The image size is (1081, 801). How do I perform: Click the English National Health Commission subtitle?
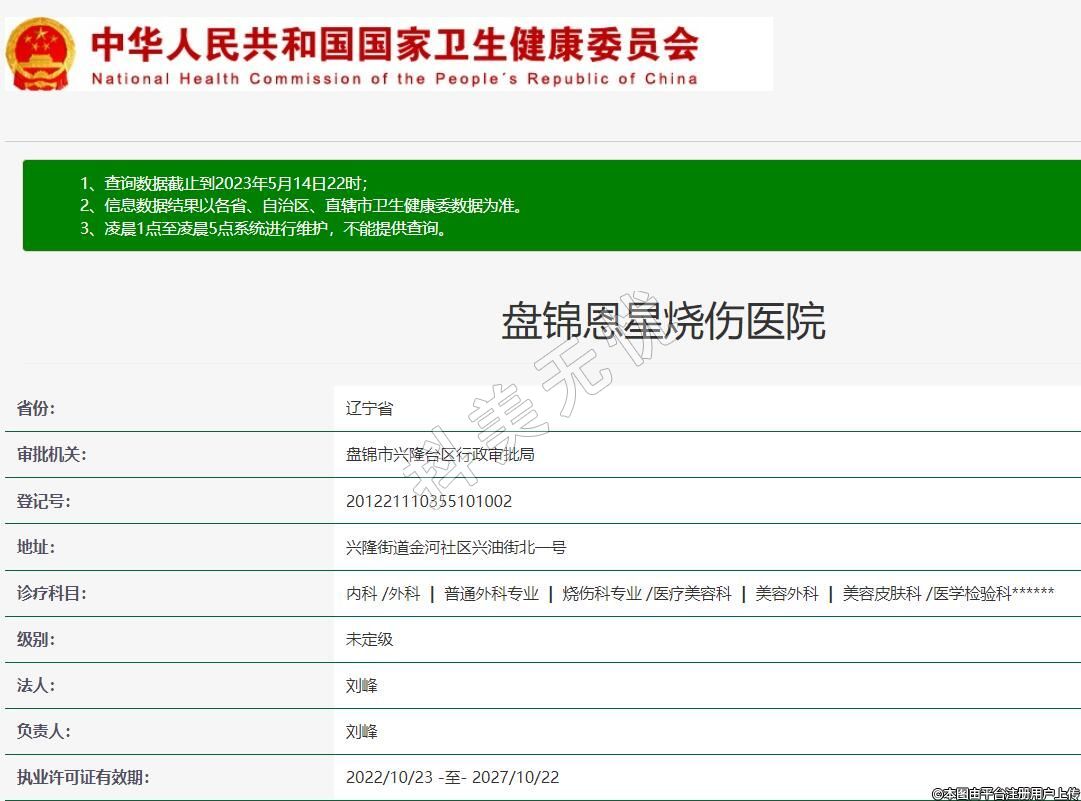pos(394,79)
